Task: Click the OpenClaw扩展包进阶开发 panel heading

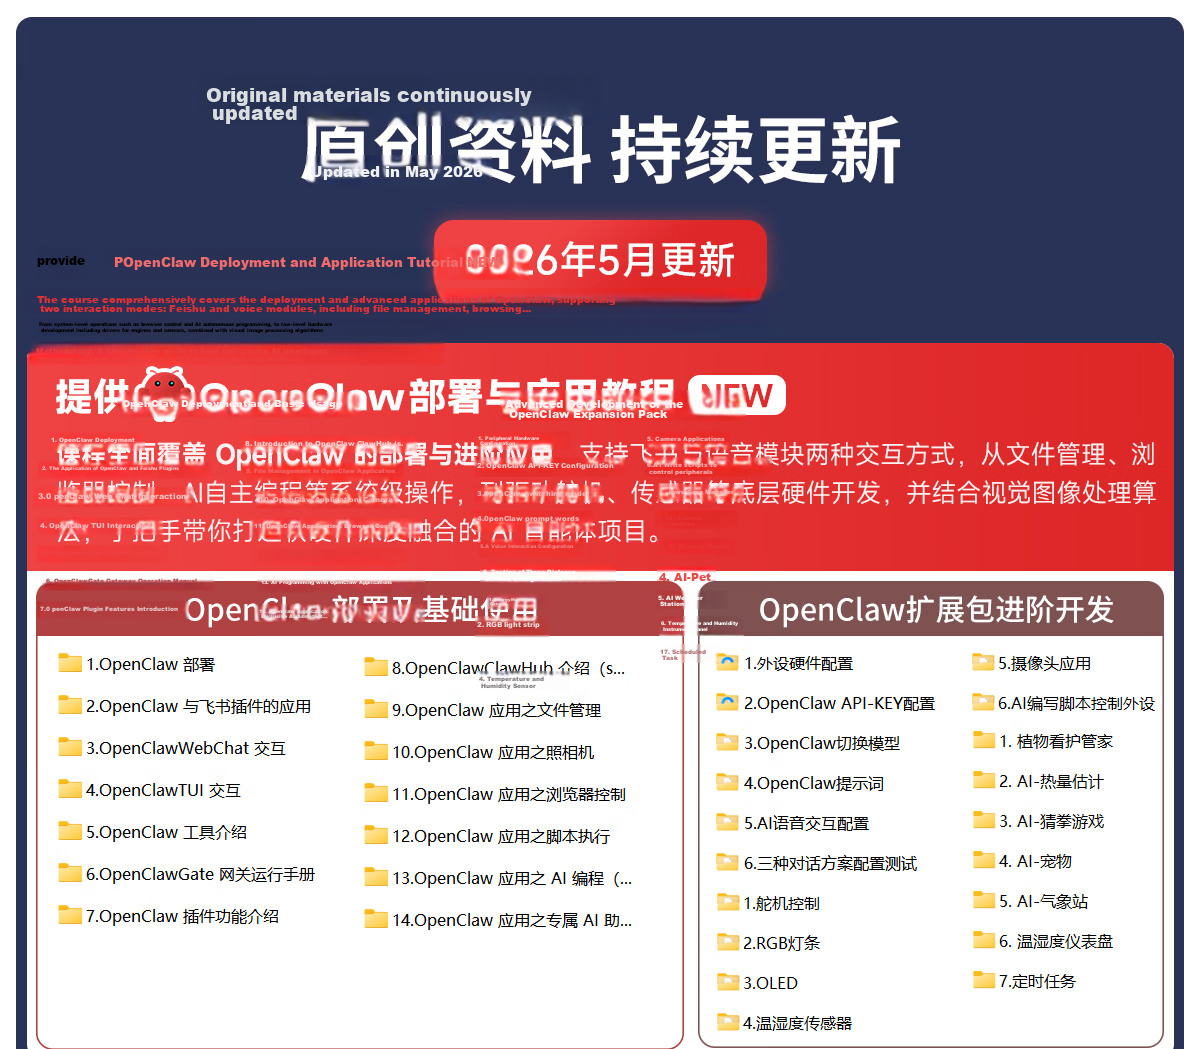Action: (x=936, y=609)
